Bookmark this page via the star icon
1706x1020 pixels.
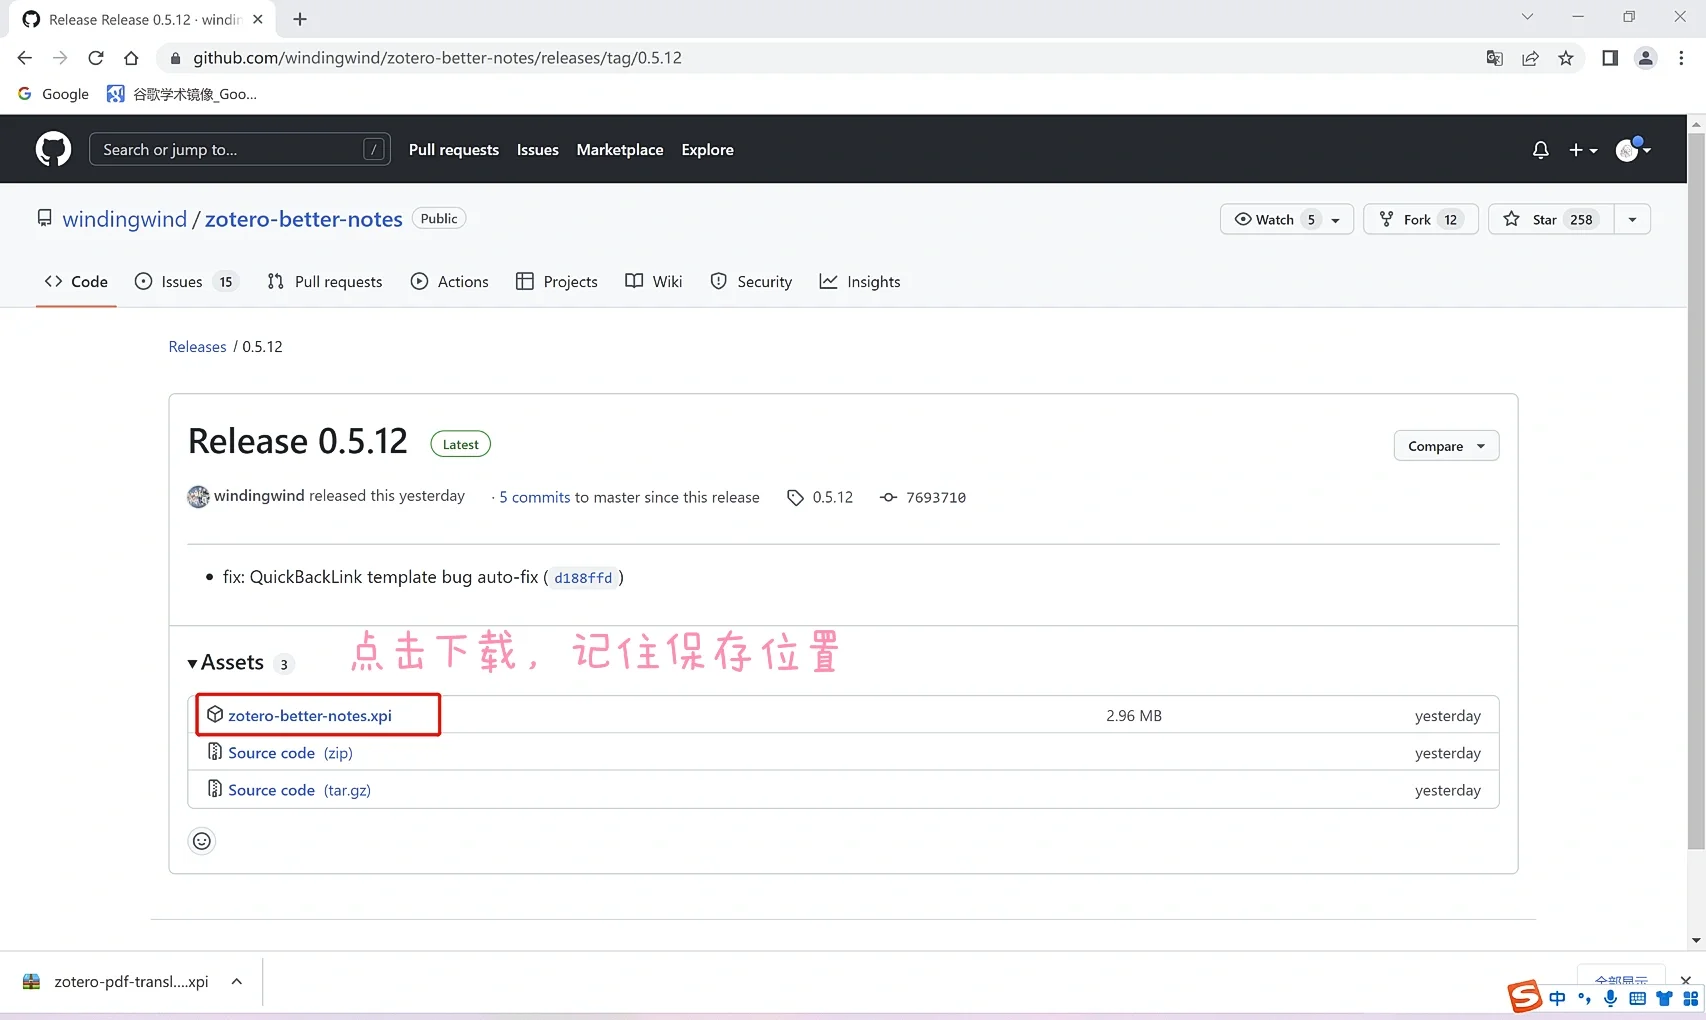pos(1566,57)
